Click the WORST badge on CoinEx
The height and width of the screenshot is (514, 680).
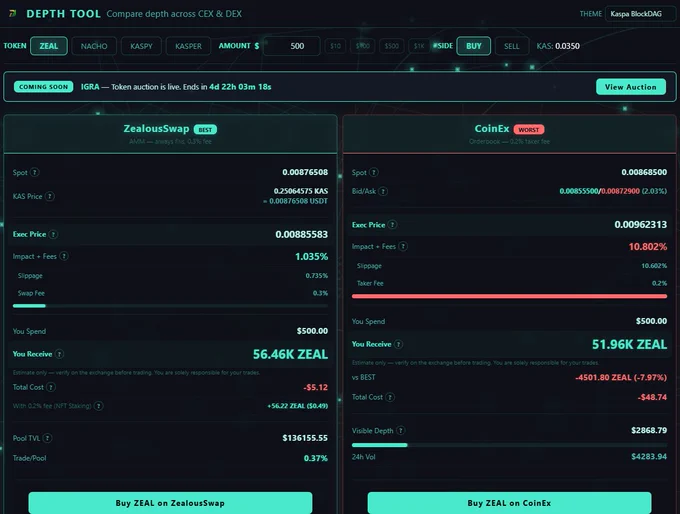pyautogui.click(x=529, y=130)
